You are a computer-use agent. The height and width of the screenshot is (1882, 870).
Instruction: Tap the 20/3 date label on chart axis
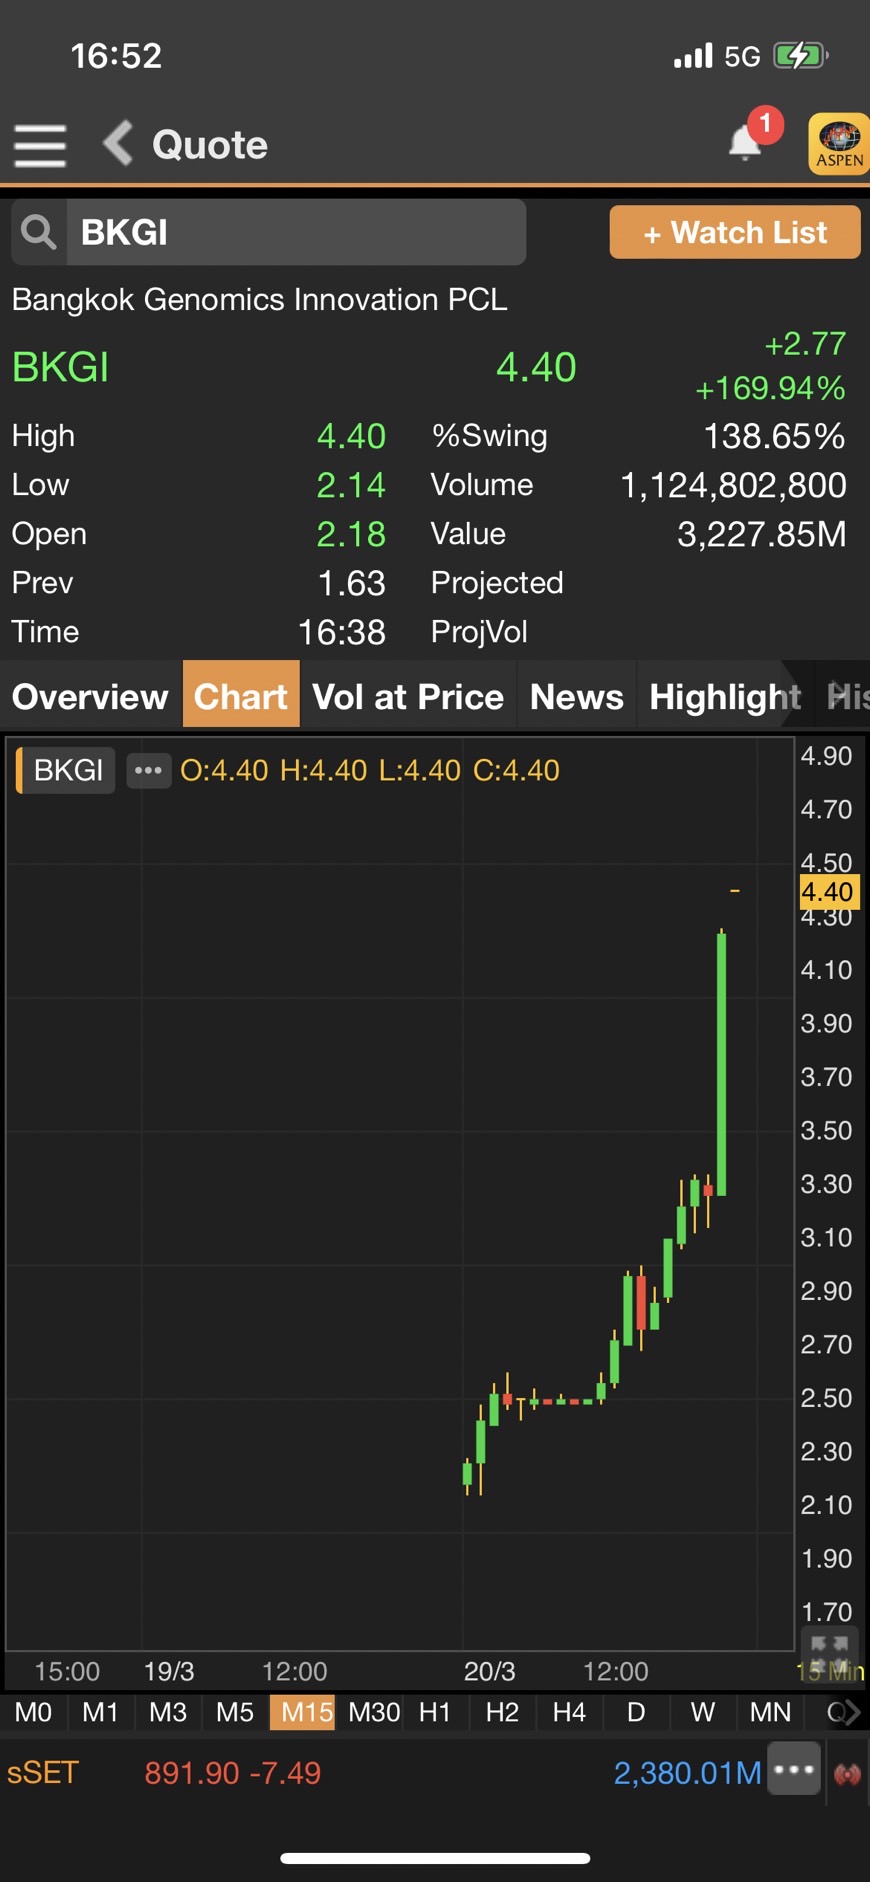[489, 1671]
